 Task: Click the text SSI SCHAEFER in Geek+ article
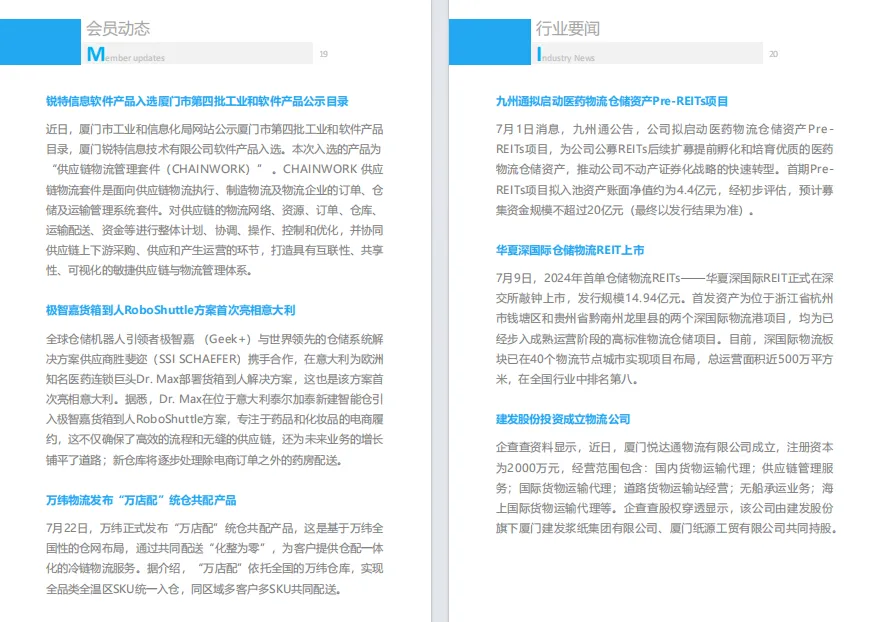(200, 359)
